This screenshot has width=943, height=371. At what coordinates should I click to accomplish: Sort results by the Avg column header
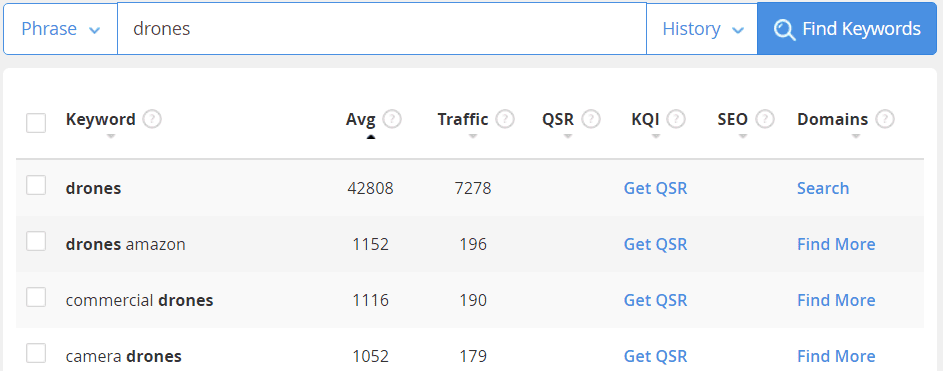point(360,120)
